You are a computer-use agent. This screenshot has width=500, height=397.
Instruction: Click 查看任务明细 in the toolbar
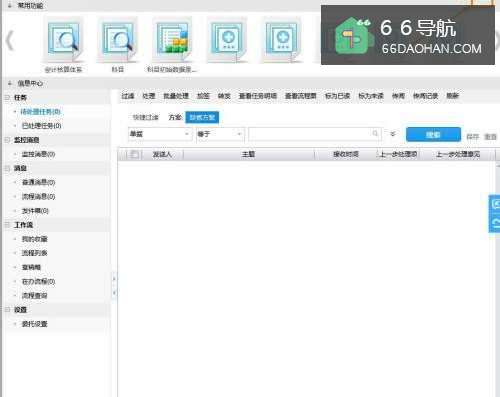pos(258,96)
